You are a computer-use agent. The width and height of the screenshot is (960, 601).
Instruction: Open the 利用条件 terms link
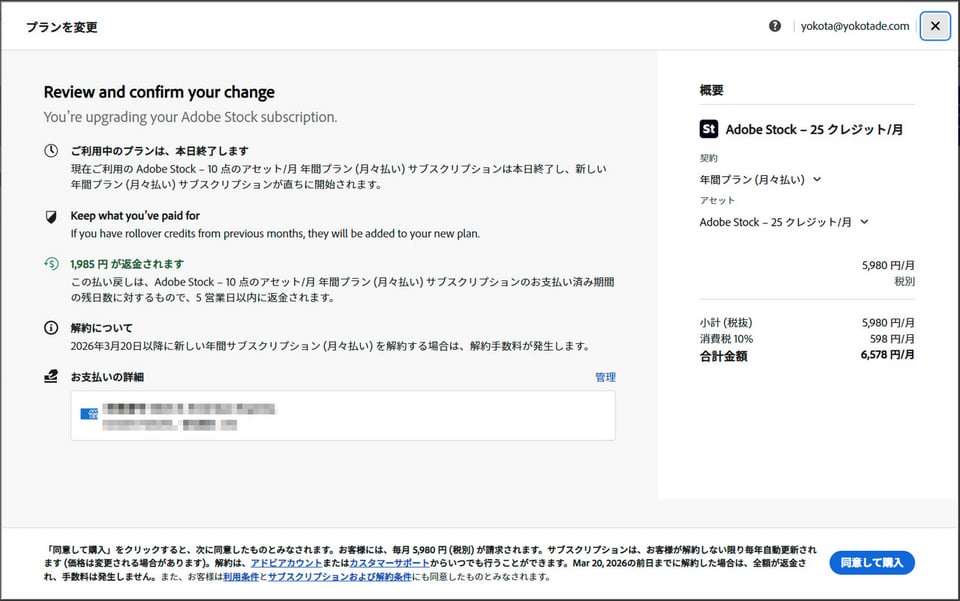[x=241, y=577]
